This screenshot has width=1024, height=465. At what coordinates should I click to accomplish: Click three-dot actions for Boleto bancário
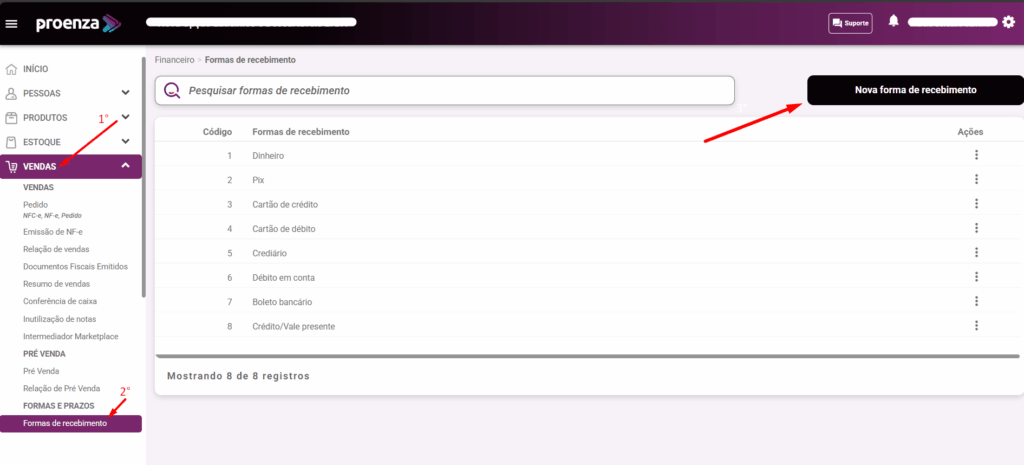click(975, 301)
